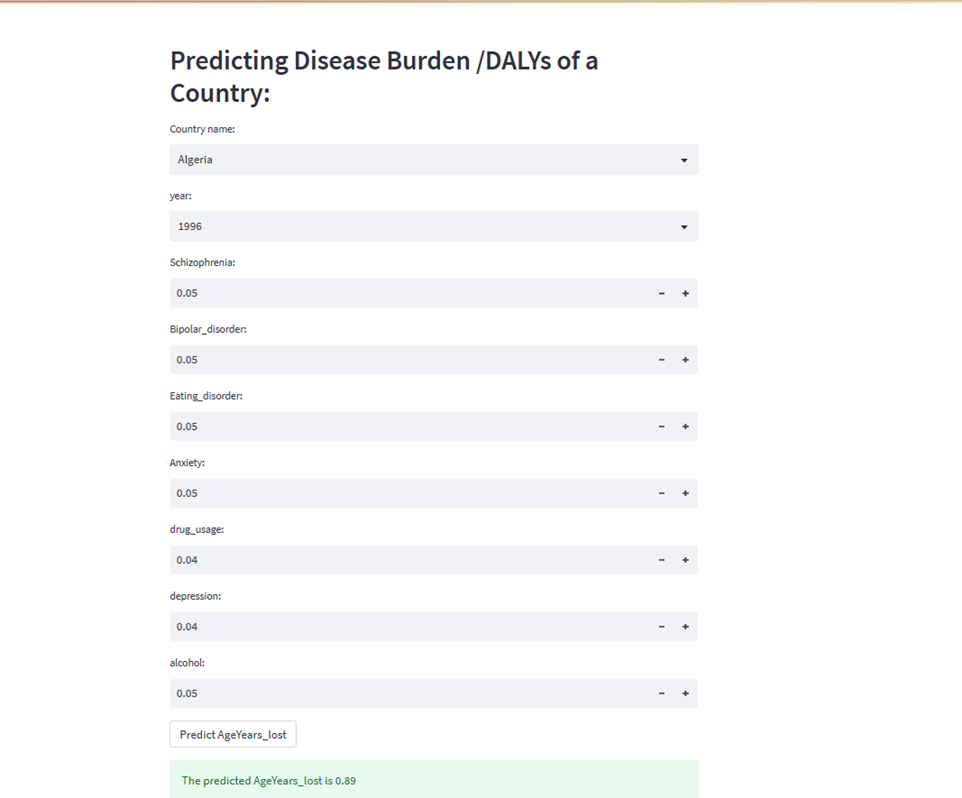Raise drug_usage value by one step
Viewport: 962px width, 798px height.
pyautogui.click(x=685, y=560)
